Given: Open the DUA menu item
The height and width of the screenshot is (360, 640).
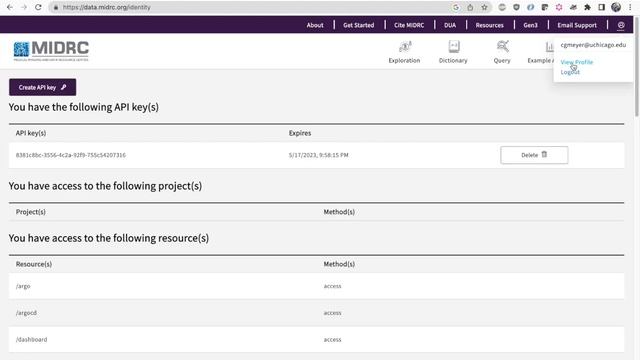Looking at the screenshot, I should click(450, 25).
